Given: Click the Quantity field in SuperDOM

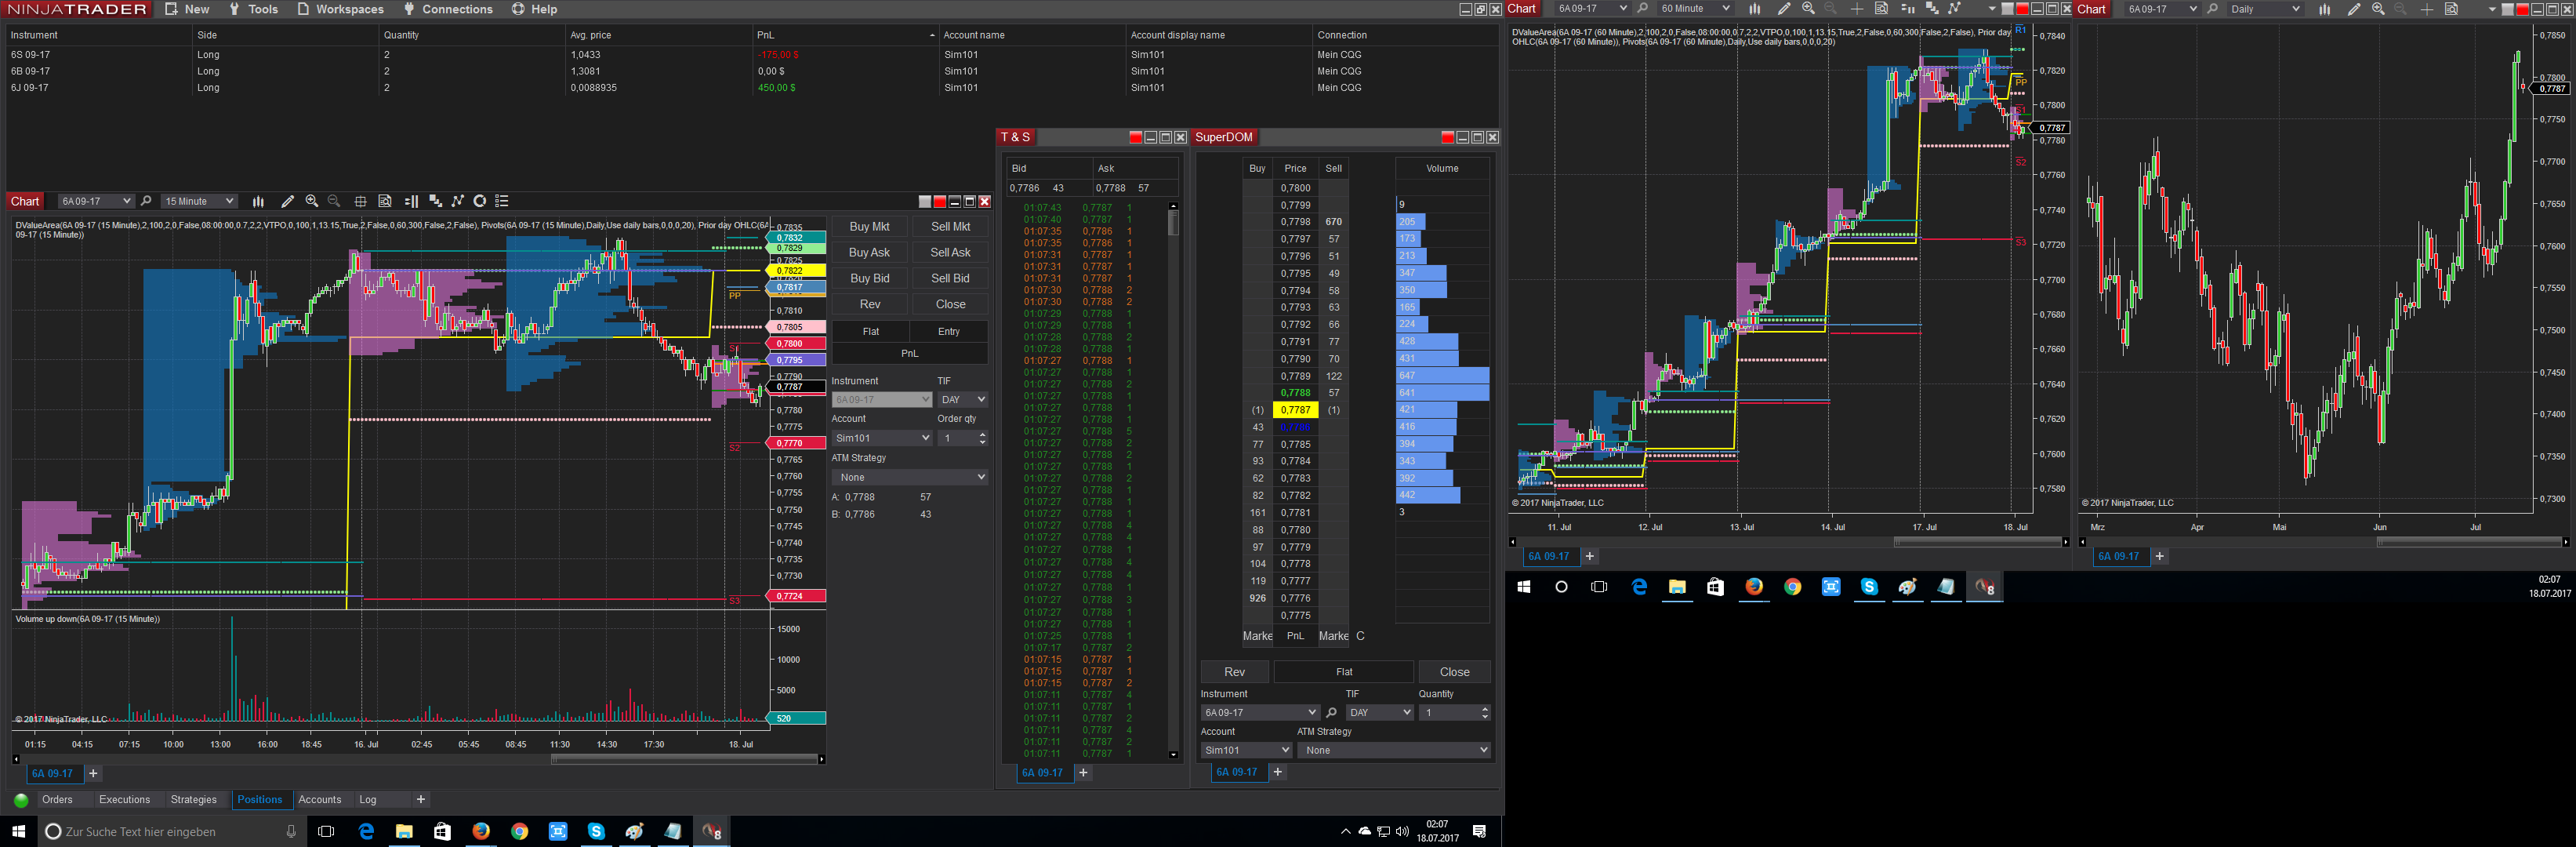Looking at the screenshot, I should pos(1455,713).
